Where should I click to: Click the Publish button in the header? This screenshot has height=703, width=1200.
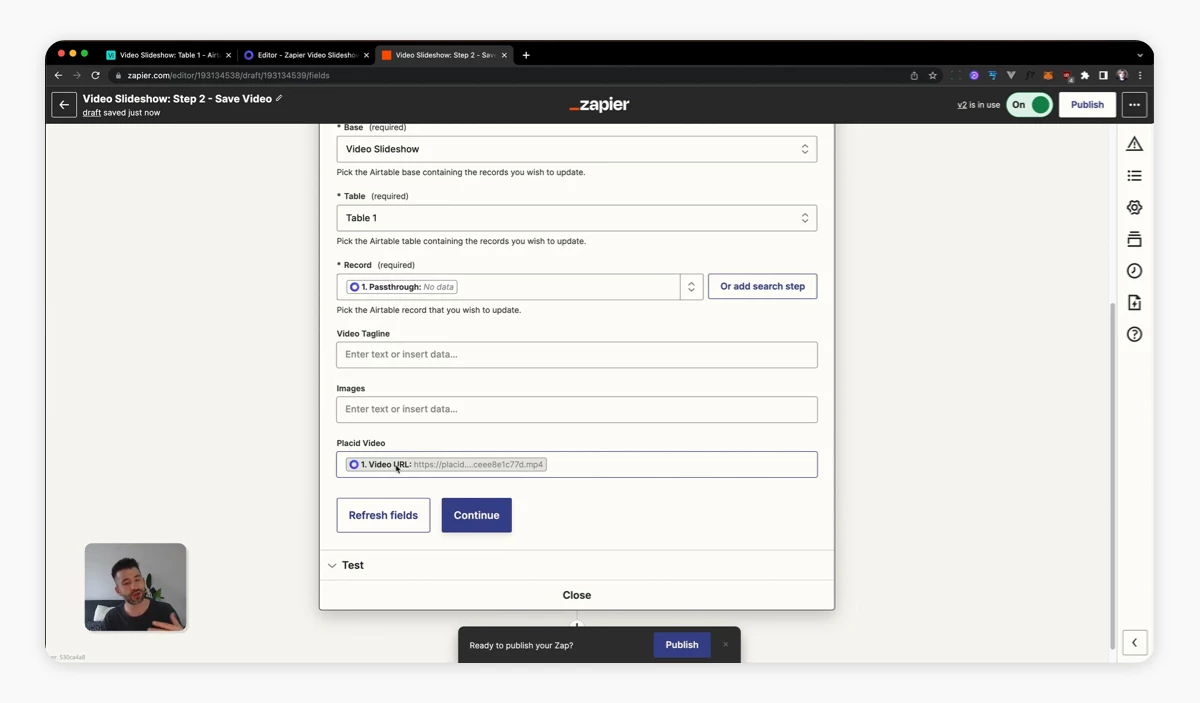[1087, 105]
